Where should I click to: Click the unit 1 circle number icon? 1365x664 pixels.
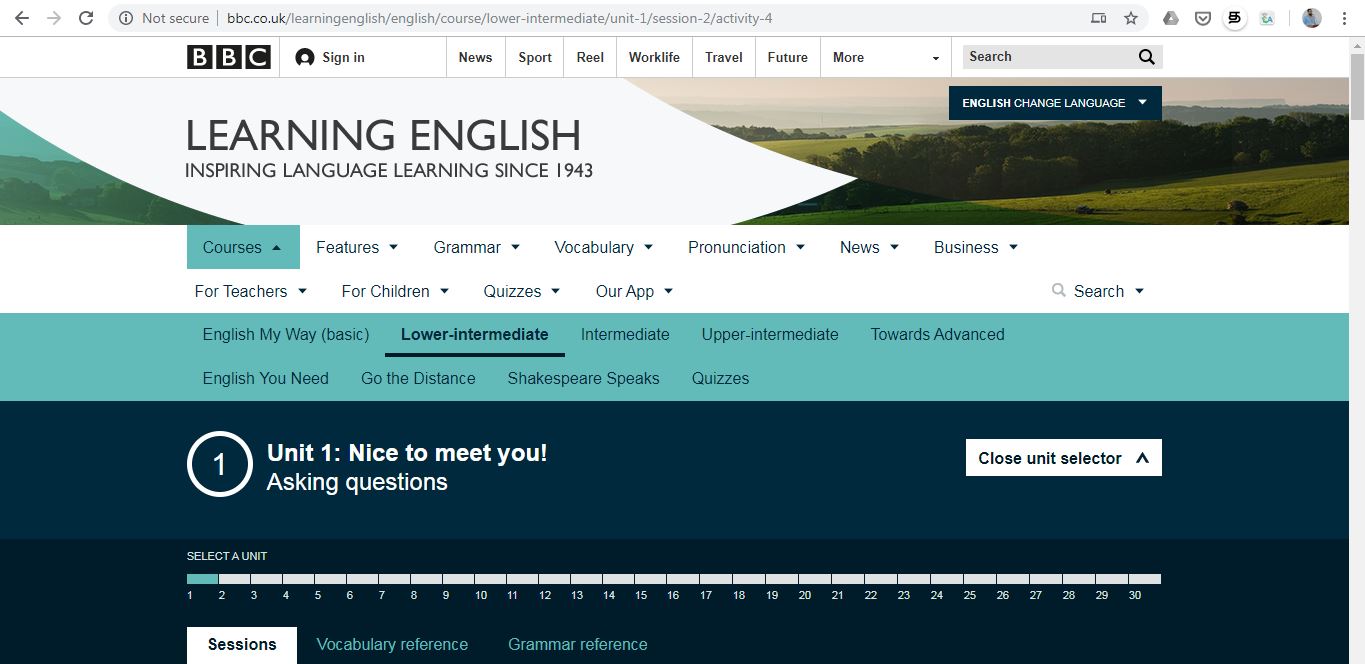tap(220, 464)
